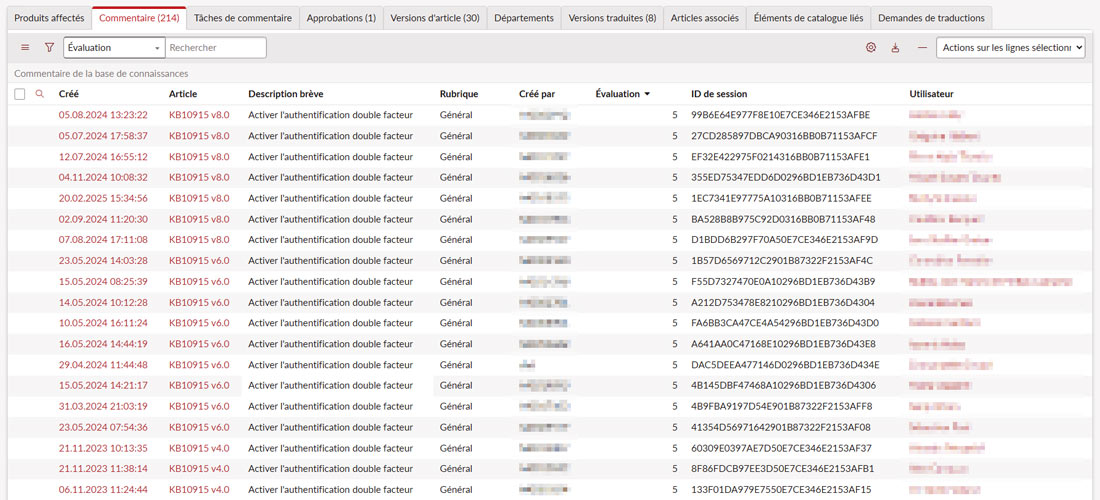Click into the Rechercher search field
This screenshot has height=500, width=1100.
(x=215, y=48)
